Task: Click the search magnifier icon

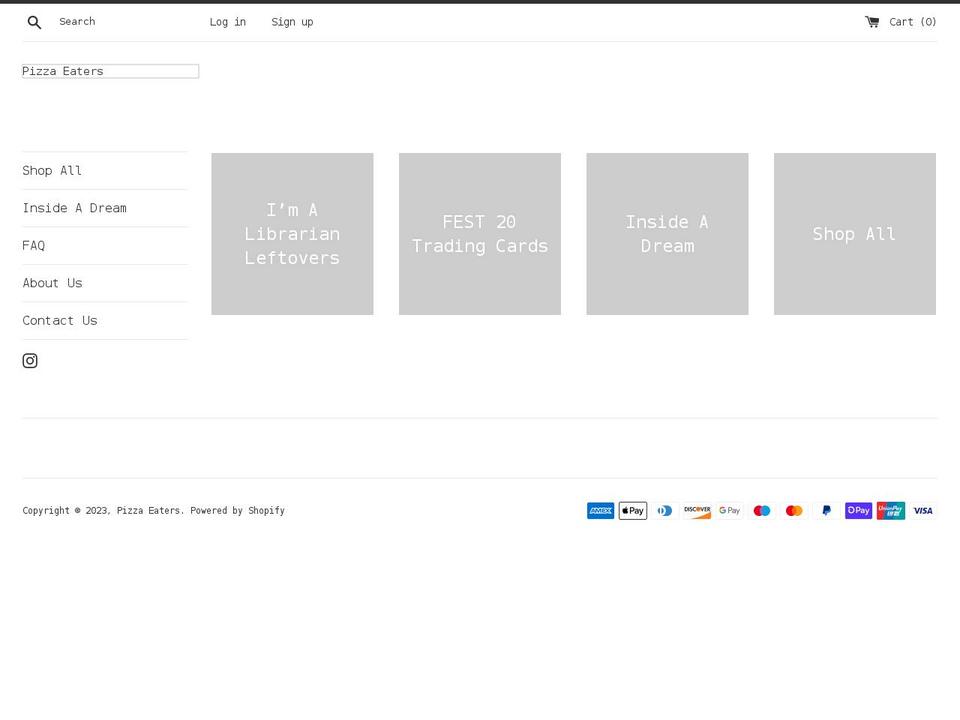Action: coord(34,22)
